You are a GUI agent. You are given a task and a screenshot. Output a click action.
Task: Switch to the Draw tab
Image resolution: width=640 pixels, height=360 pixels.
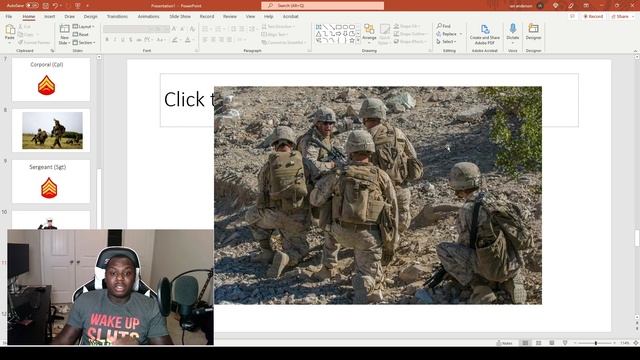[x=69, y=16]
